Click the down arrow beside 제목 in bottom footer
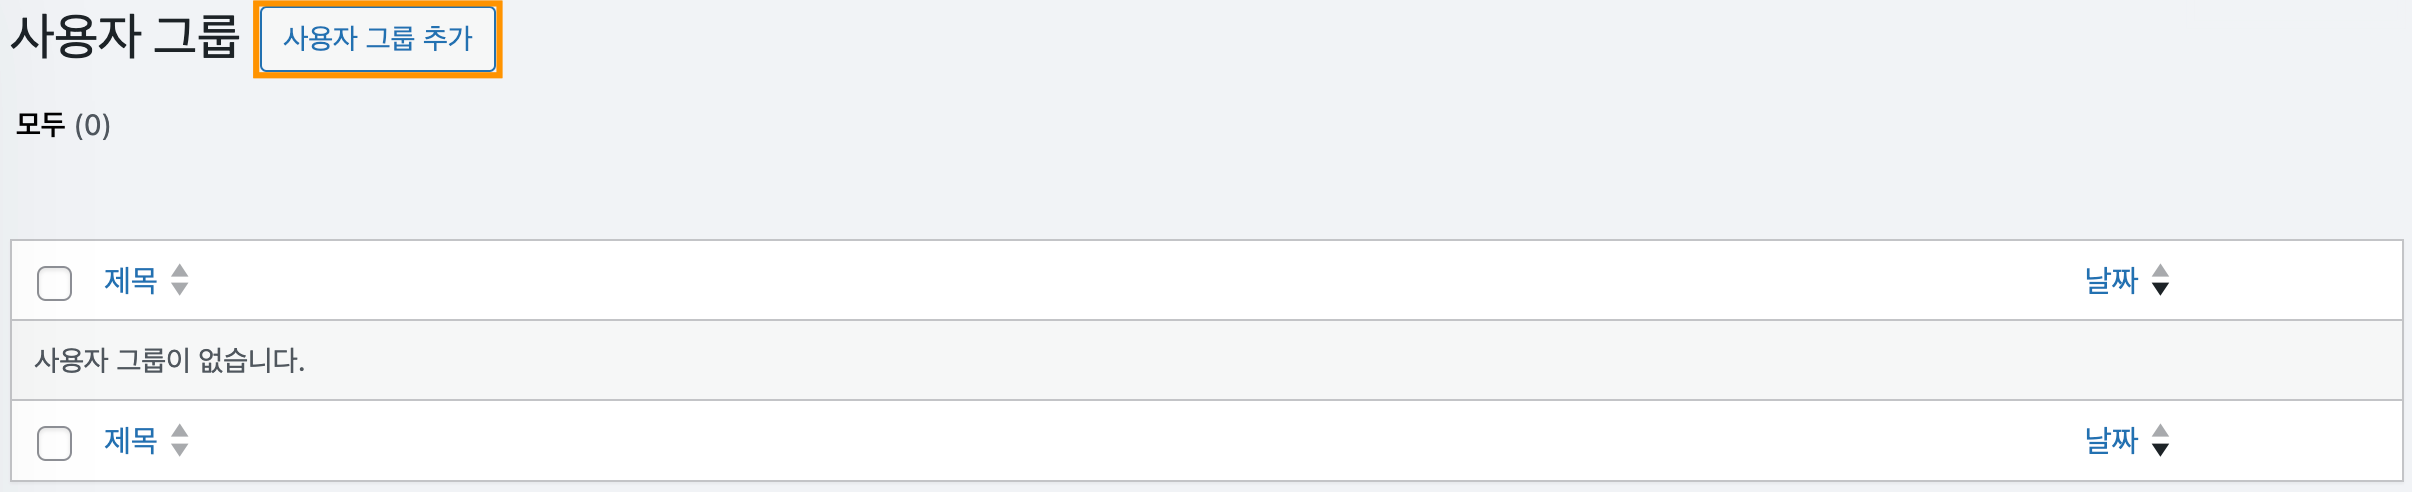This screenshot has height=492, width=2412. click(180, 449)
